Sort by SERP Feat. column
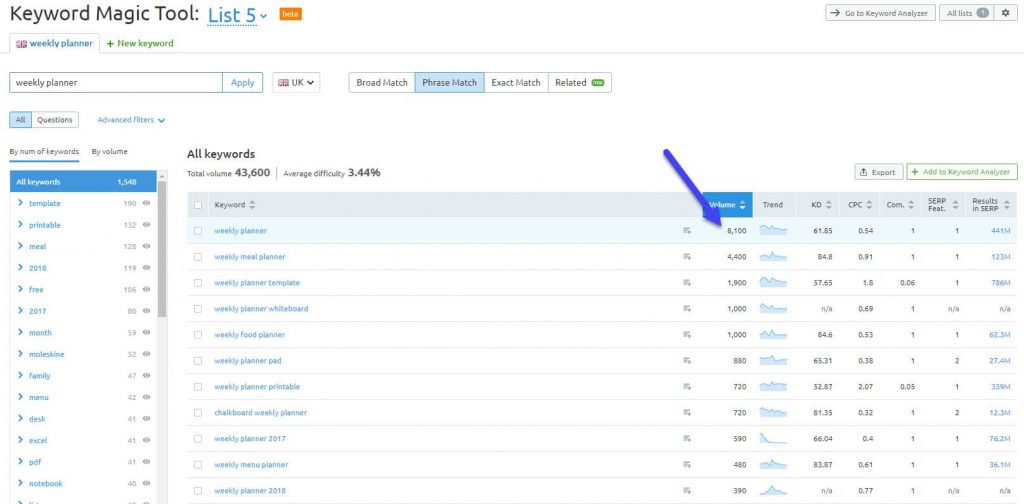The width and height of the screenshot is (1024, 504). coord(955,205)
